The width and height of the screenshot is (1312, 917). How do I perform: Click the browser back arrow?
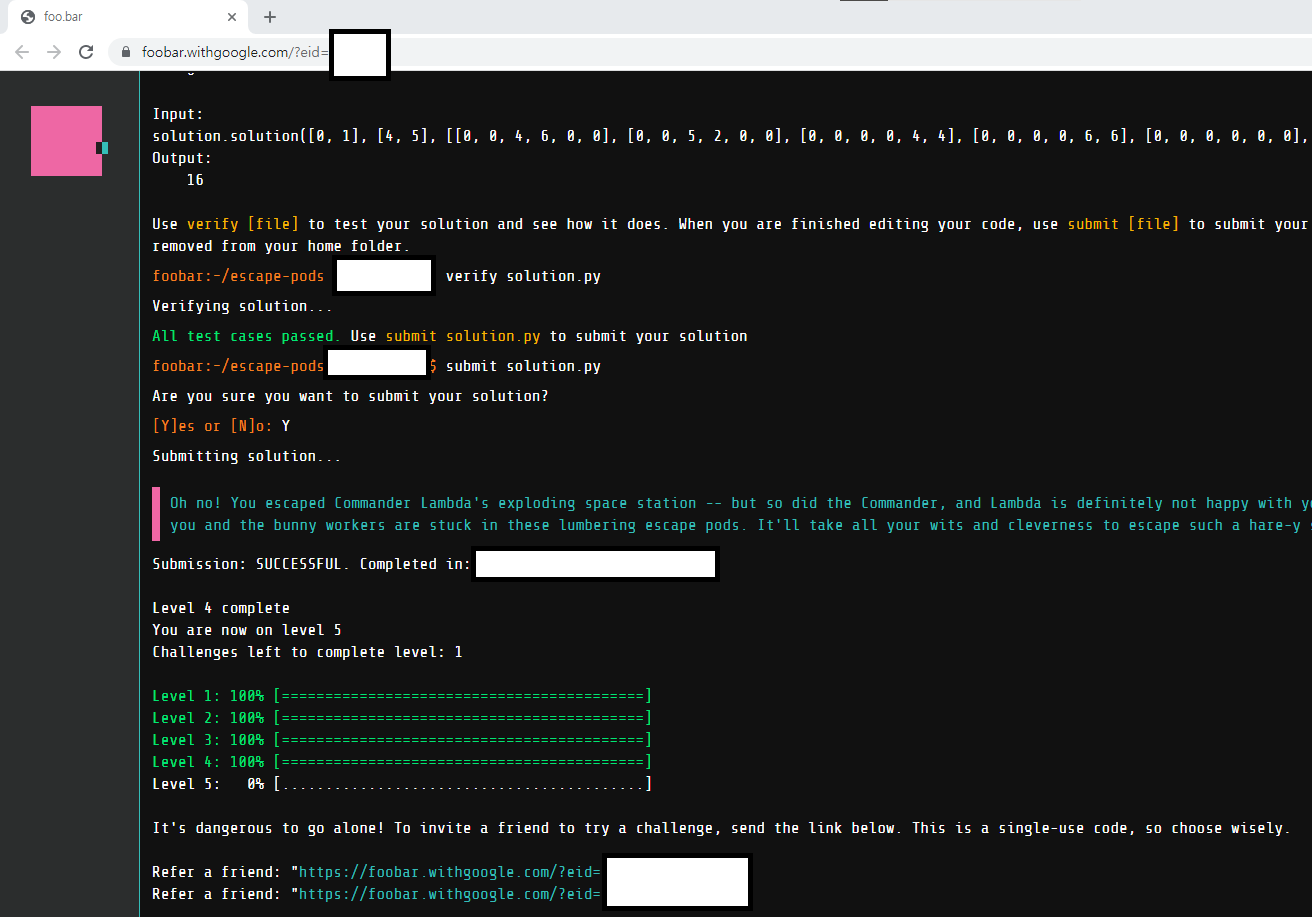pos(22,52)
